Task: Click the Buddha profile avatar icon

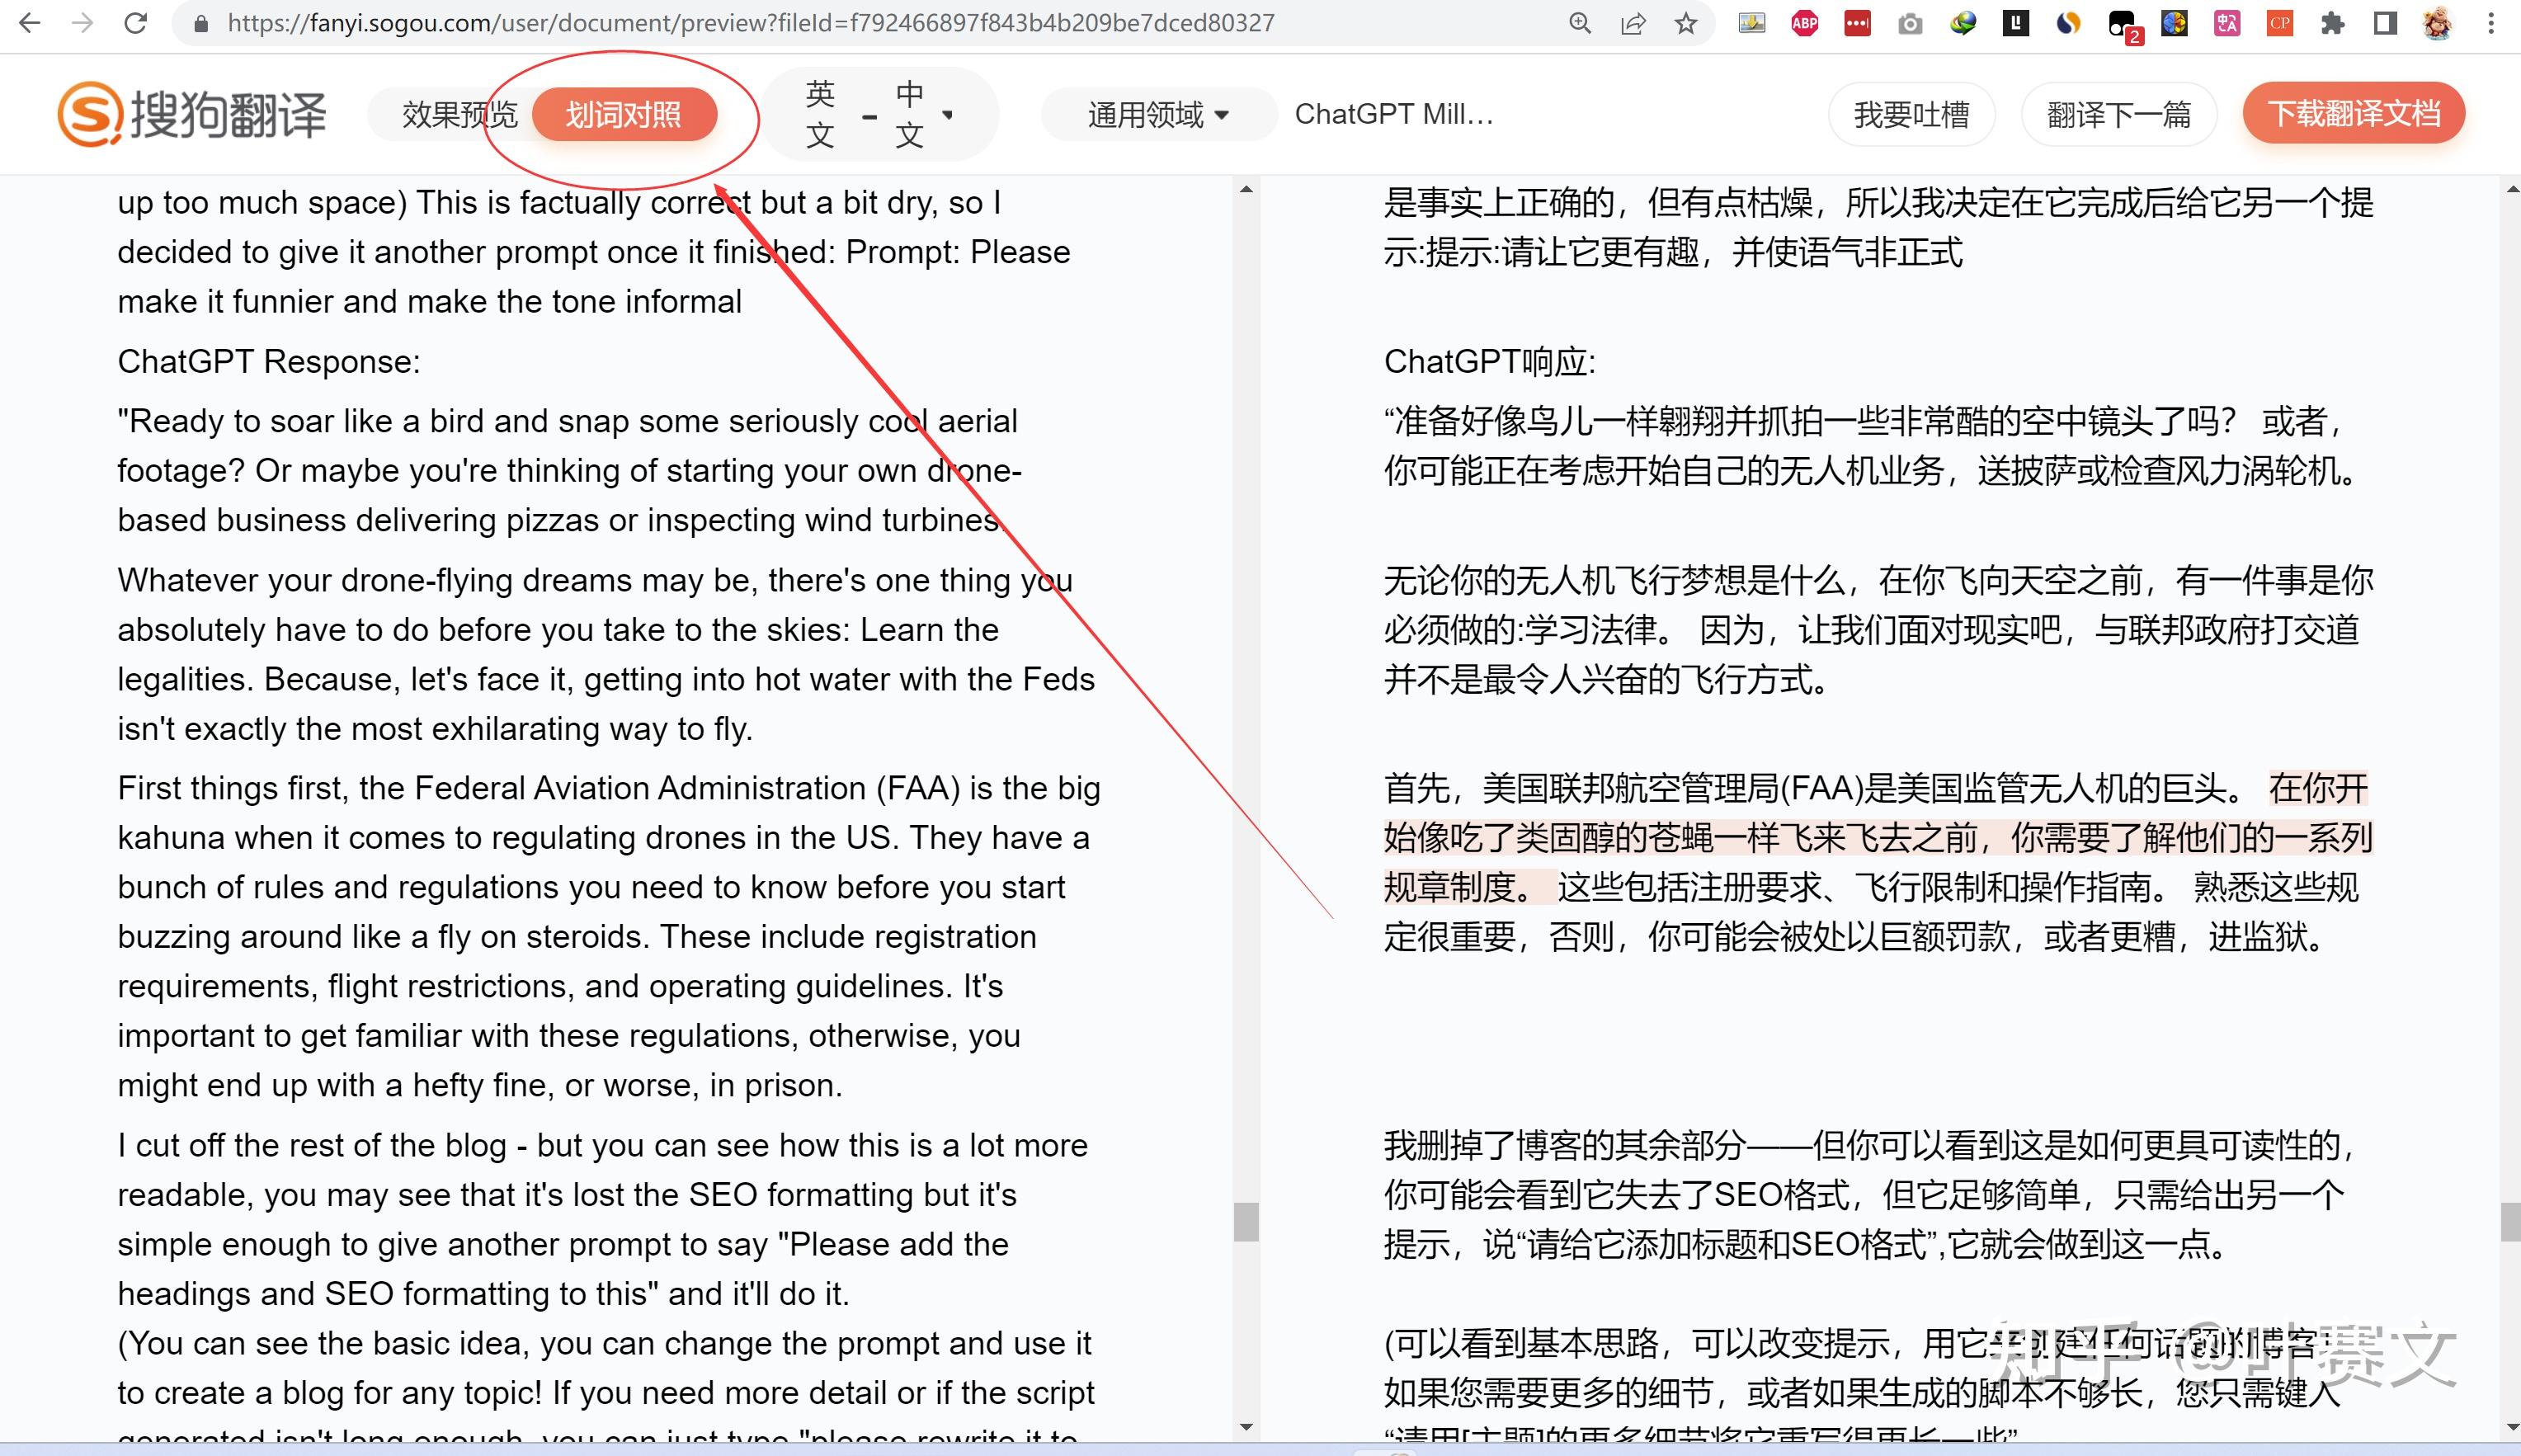Action: pyautogui.click(x=2437, y=23)
